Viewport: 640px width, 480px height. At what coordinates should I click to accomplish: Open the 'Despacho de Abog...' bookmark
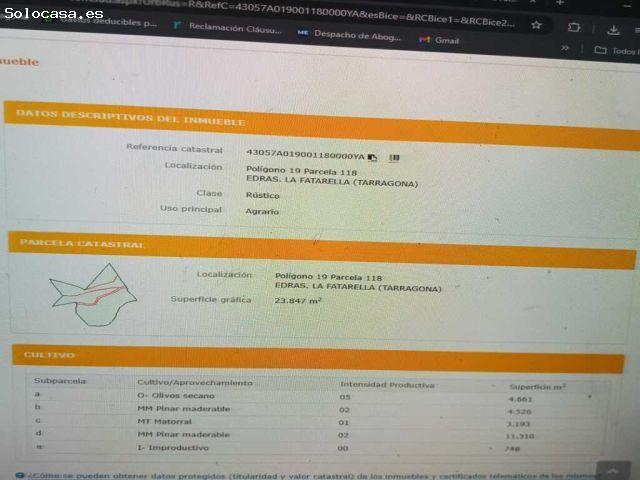point(349,34)
